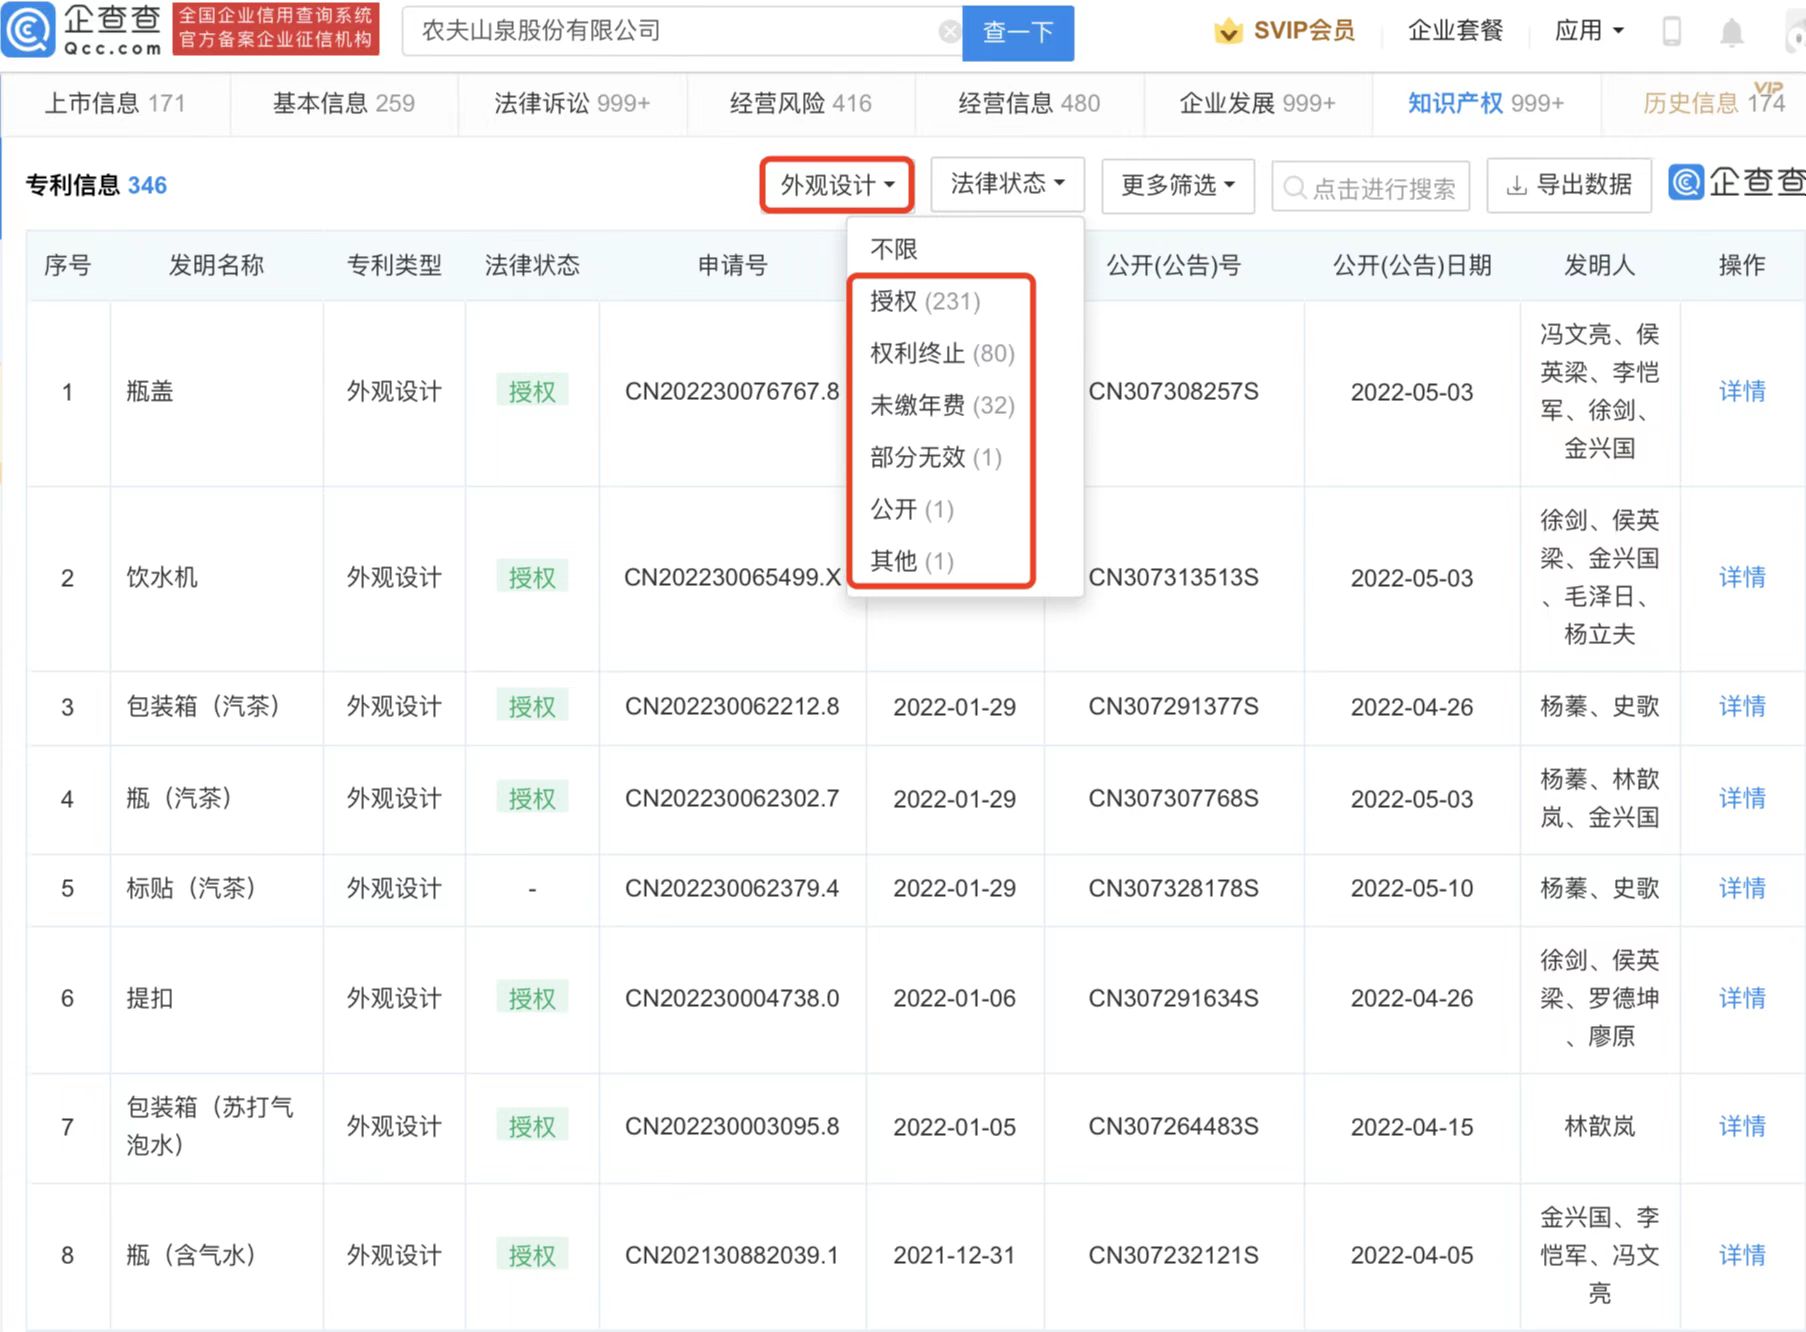Click the SVIP crown icon
The image size is (1806, 1332).
point(1228,31)
